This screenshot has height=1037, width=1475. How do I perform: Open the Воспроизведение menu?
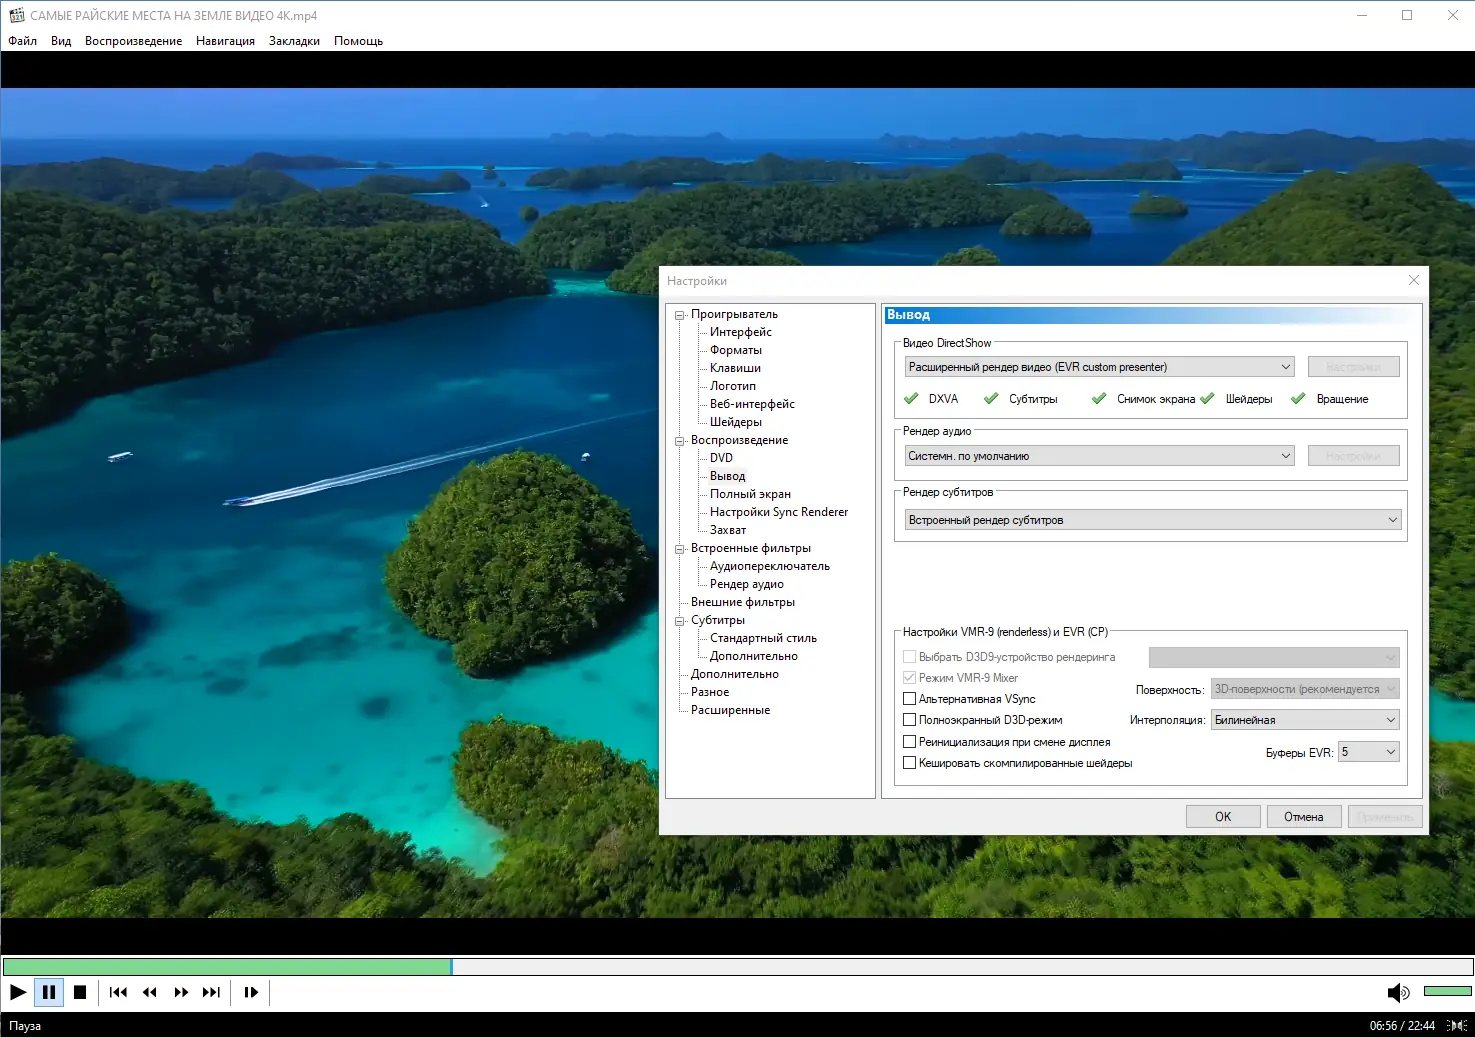[134, 41]
